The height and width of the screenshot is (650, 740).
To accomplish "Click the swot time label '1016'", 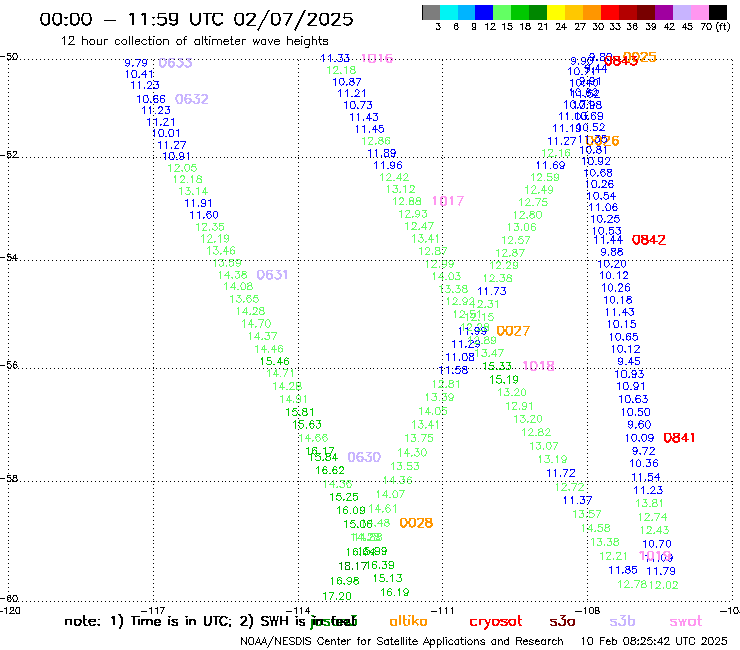I will [x=377, y=58].
